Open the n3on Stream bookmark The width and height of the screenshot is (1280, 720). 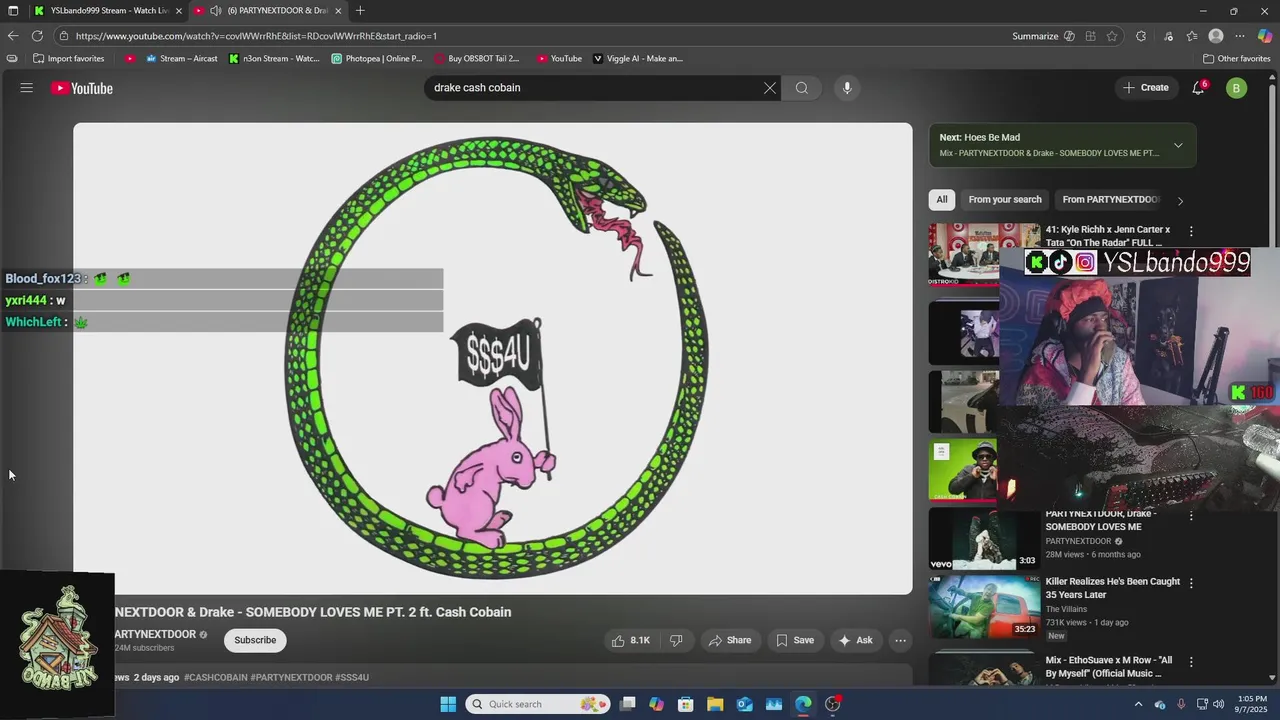(274, 59)
